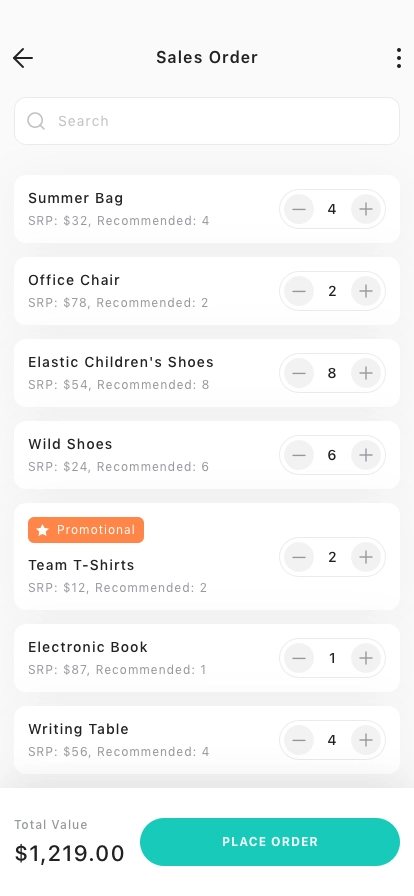Click the magnifier search icon
The height and width of the screenshot is (896, 414).
coord(36,121)
